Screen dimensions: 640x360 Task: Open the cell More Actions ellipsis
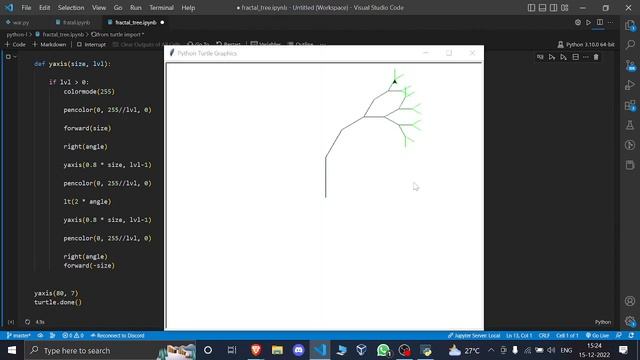586,57
